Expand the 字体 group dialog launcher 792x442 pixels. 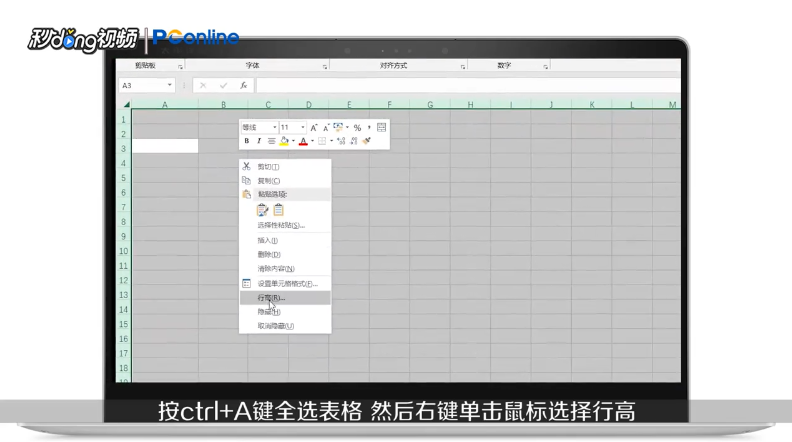click(324, 67)
